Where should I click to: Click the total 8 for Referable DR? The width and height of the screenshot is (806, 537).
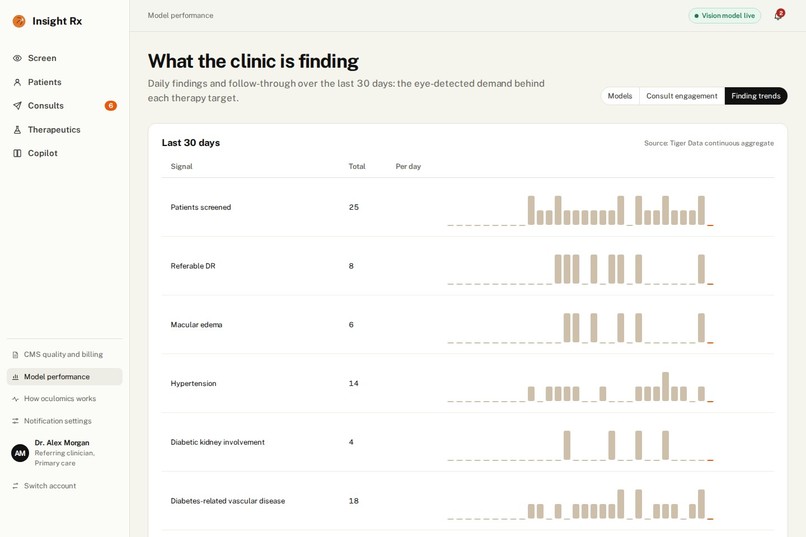click(x=351, y=266)
